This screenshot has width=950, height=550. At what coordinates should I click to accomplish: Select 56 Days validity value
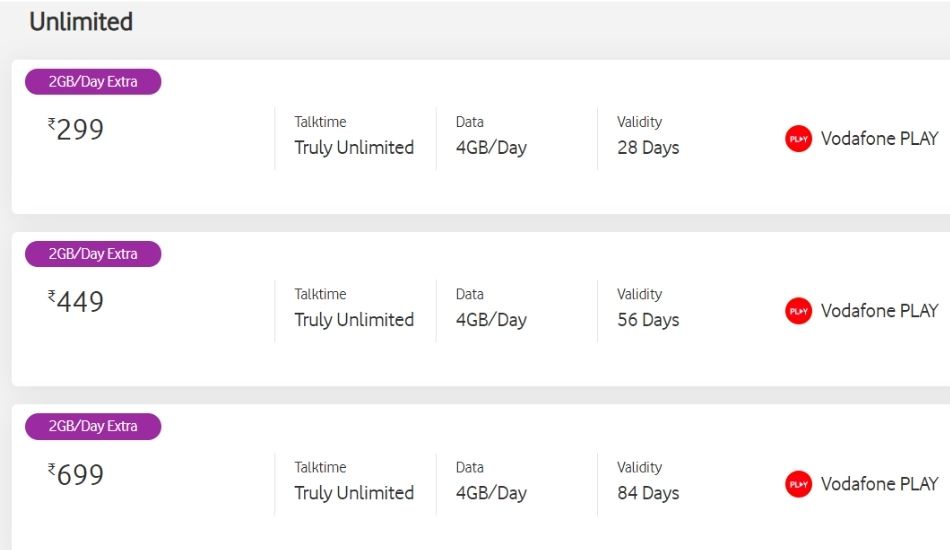648,320
